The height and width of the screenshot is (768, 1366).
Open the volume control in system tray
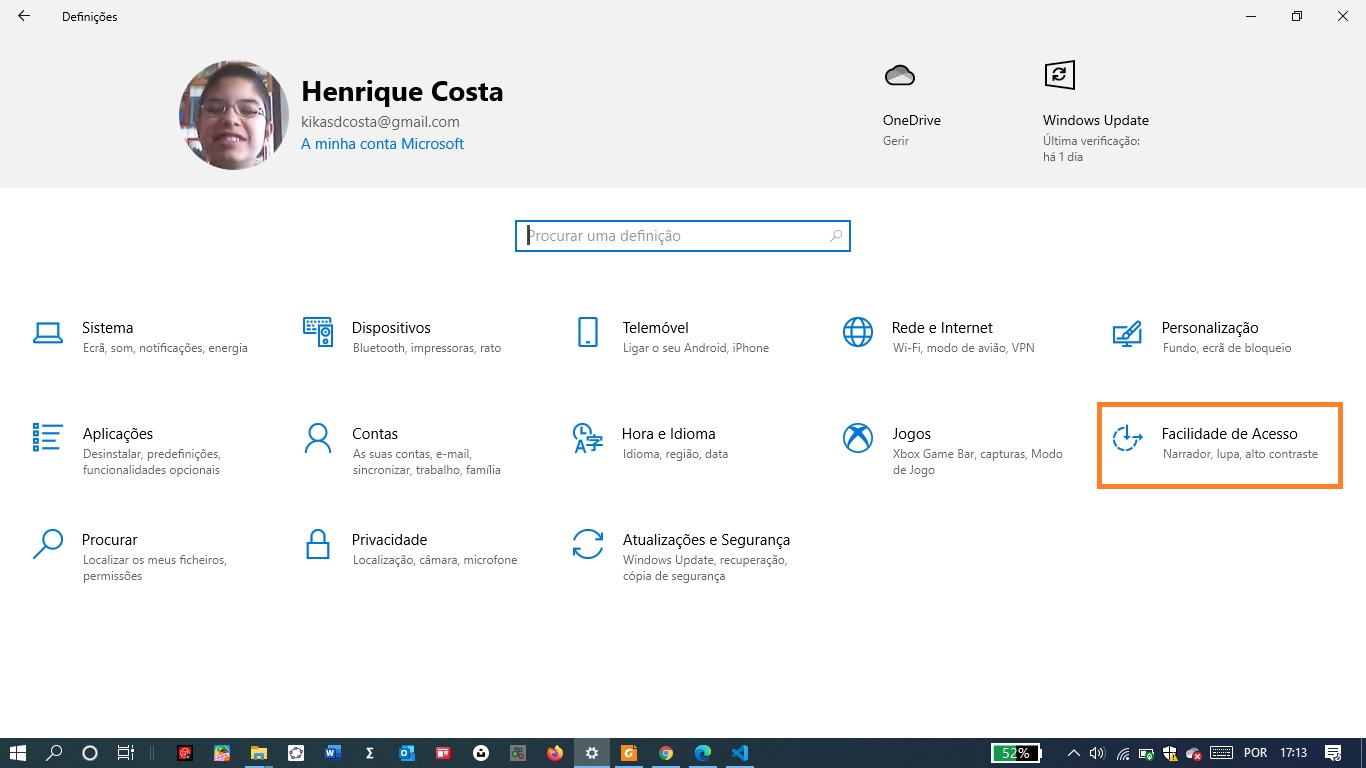point(1097,753)
